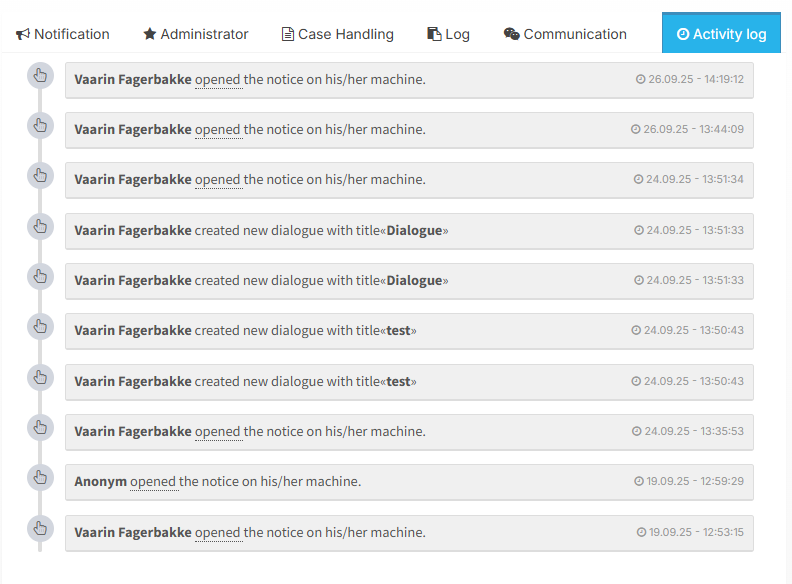Click star icon on Administrator tab
792x584 pixels.
pyautogui.click(x=150, y=34)
